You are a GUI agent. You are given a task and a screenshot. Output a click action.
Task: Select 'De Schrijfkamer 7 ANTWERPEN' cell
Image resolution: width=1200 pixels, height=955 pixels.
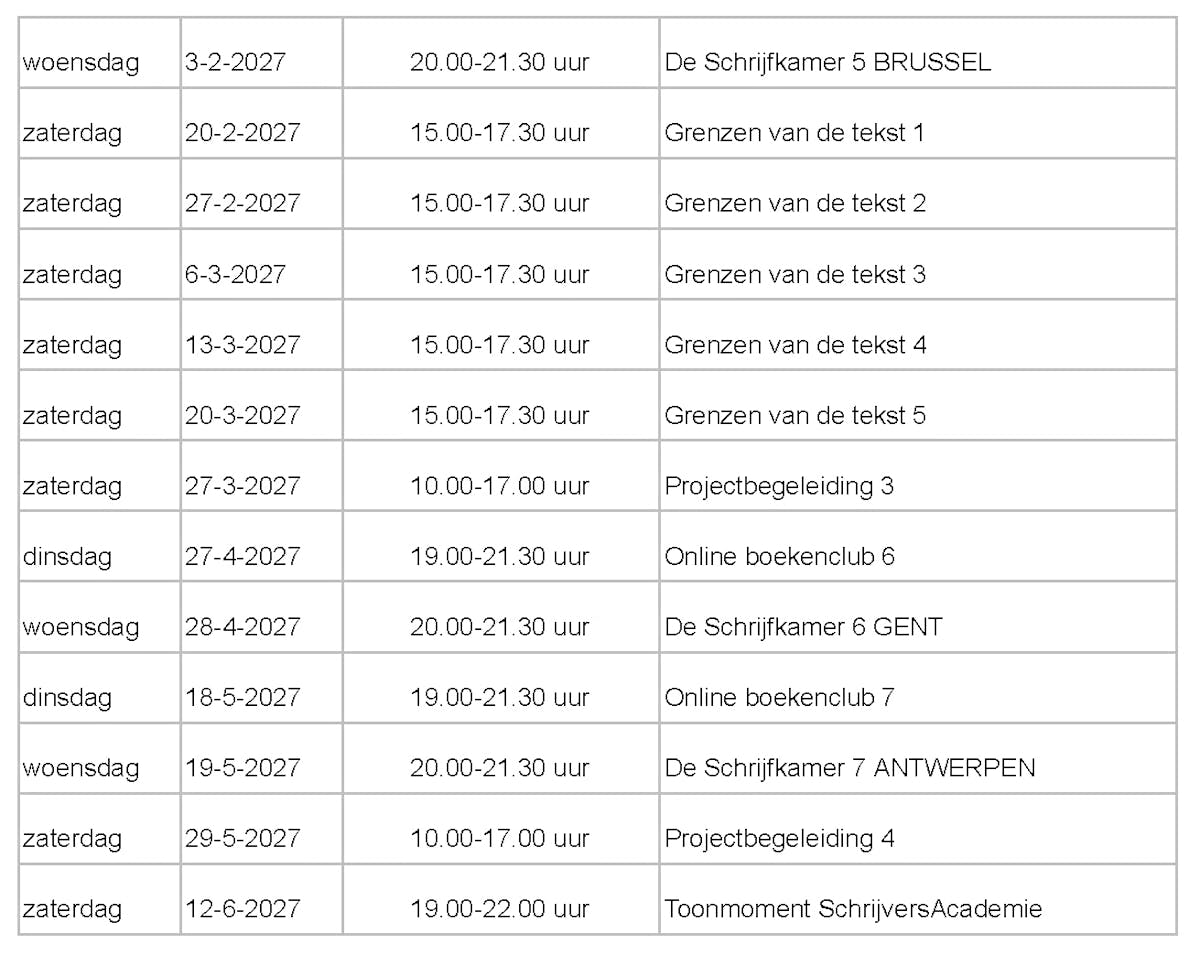(x=850, y=768)
